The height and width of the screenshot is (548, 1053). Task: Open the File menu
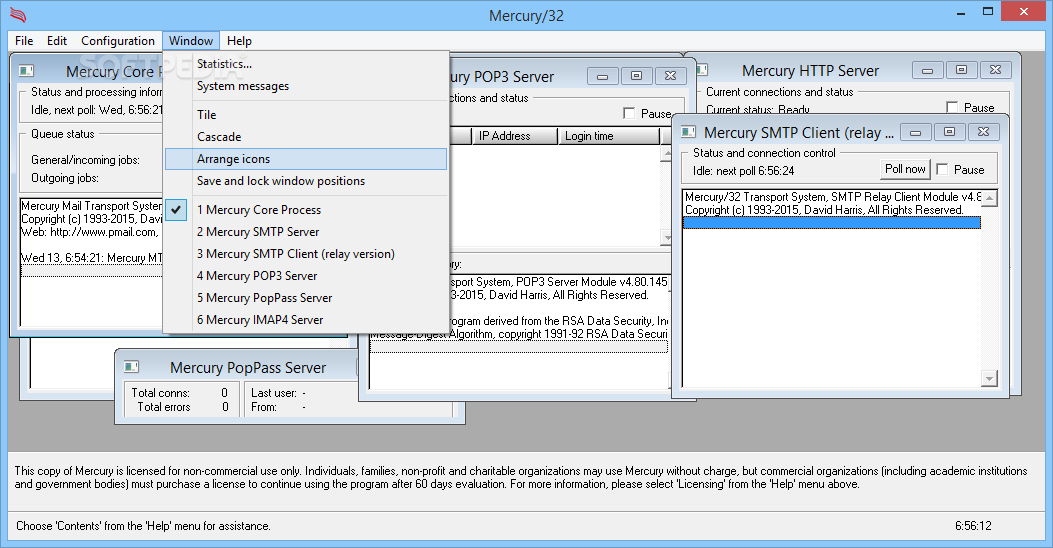point(24,41)
